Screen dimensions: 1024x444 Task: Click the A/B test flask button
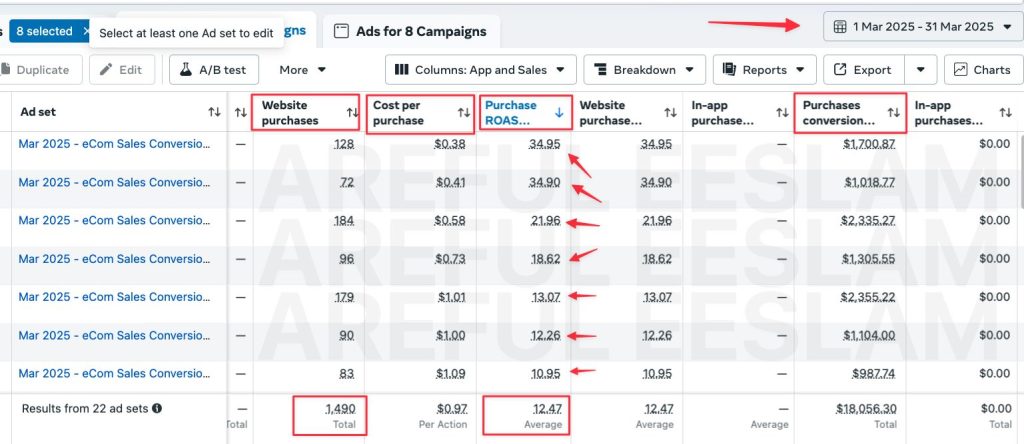click(x=214, y=70)
